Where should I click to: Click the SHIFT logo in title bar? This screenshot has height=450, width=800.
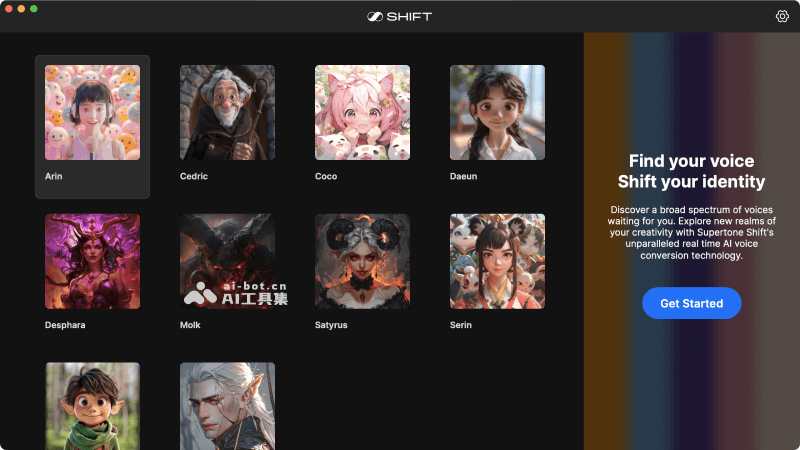coord(399,16)
